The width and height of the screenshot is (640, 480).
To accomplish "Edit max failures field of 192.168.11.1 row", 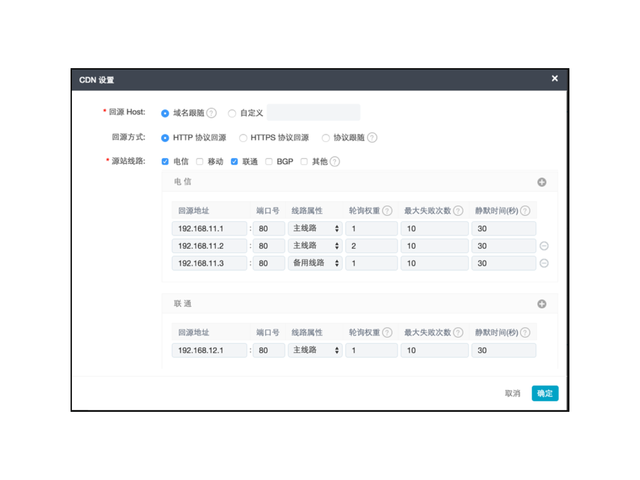I will click(435, 229).
